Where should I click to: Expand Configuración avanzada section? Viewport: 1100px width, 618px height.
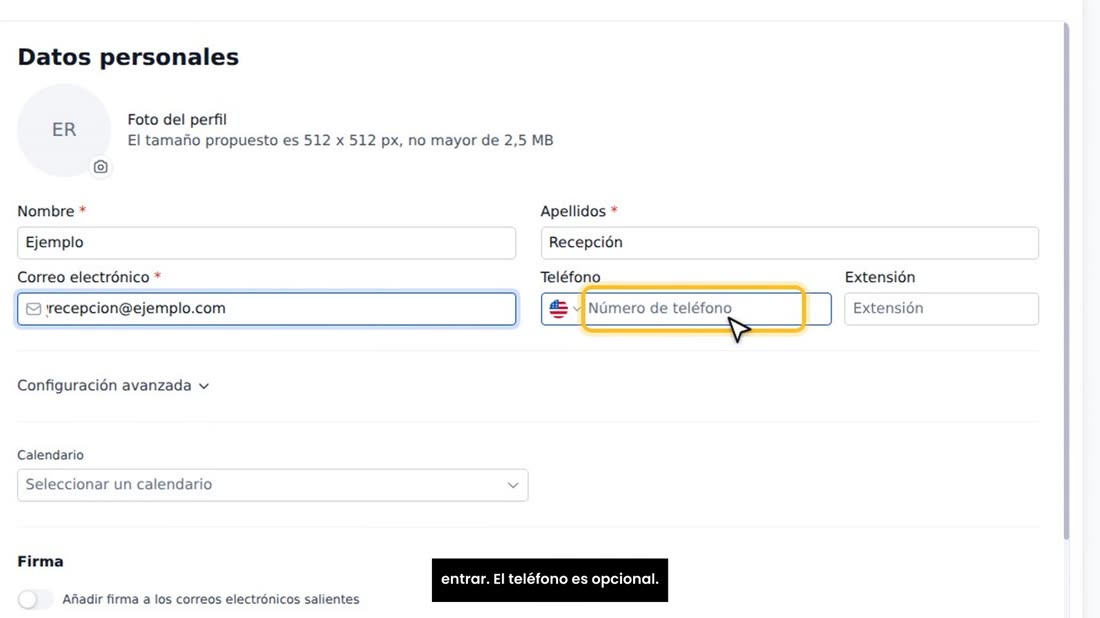[x=113, y=386]
